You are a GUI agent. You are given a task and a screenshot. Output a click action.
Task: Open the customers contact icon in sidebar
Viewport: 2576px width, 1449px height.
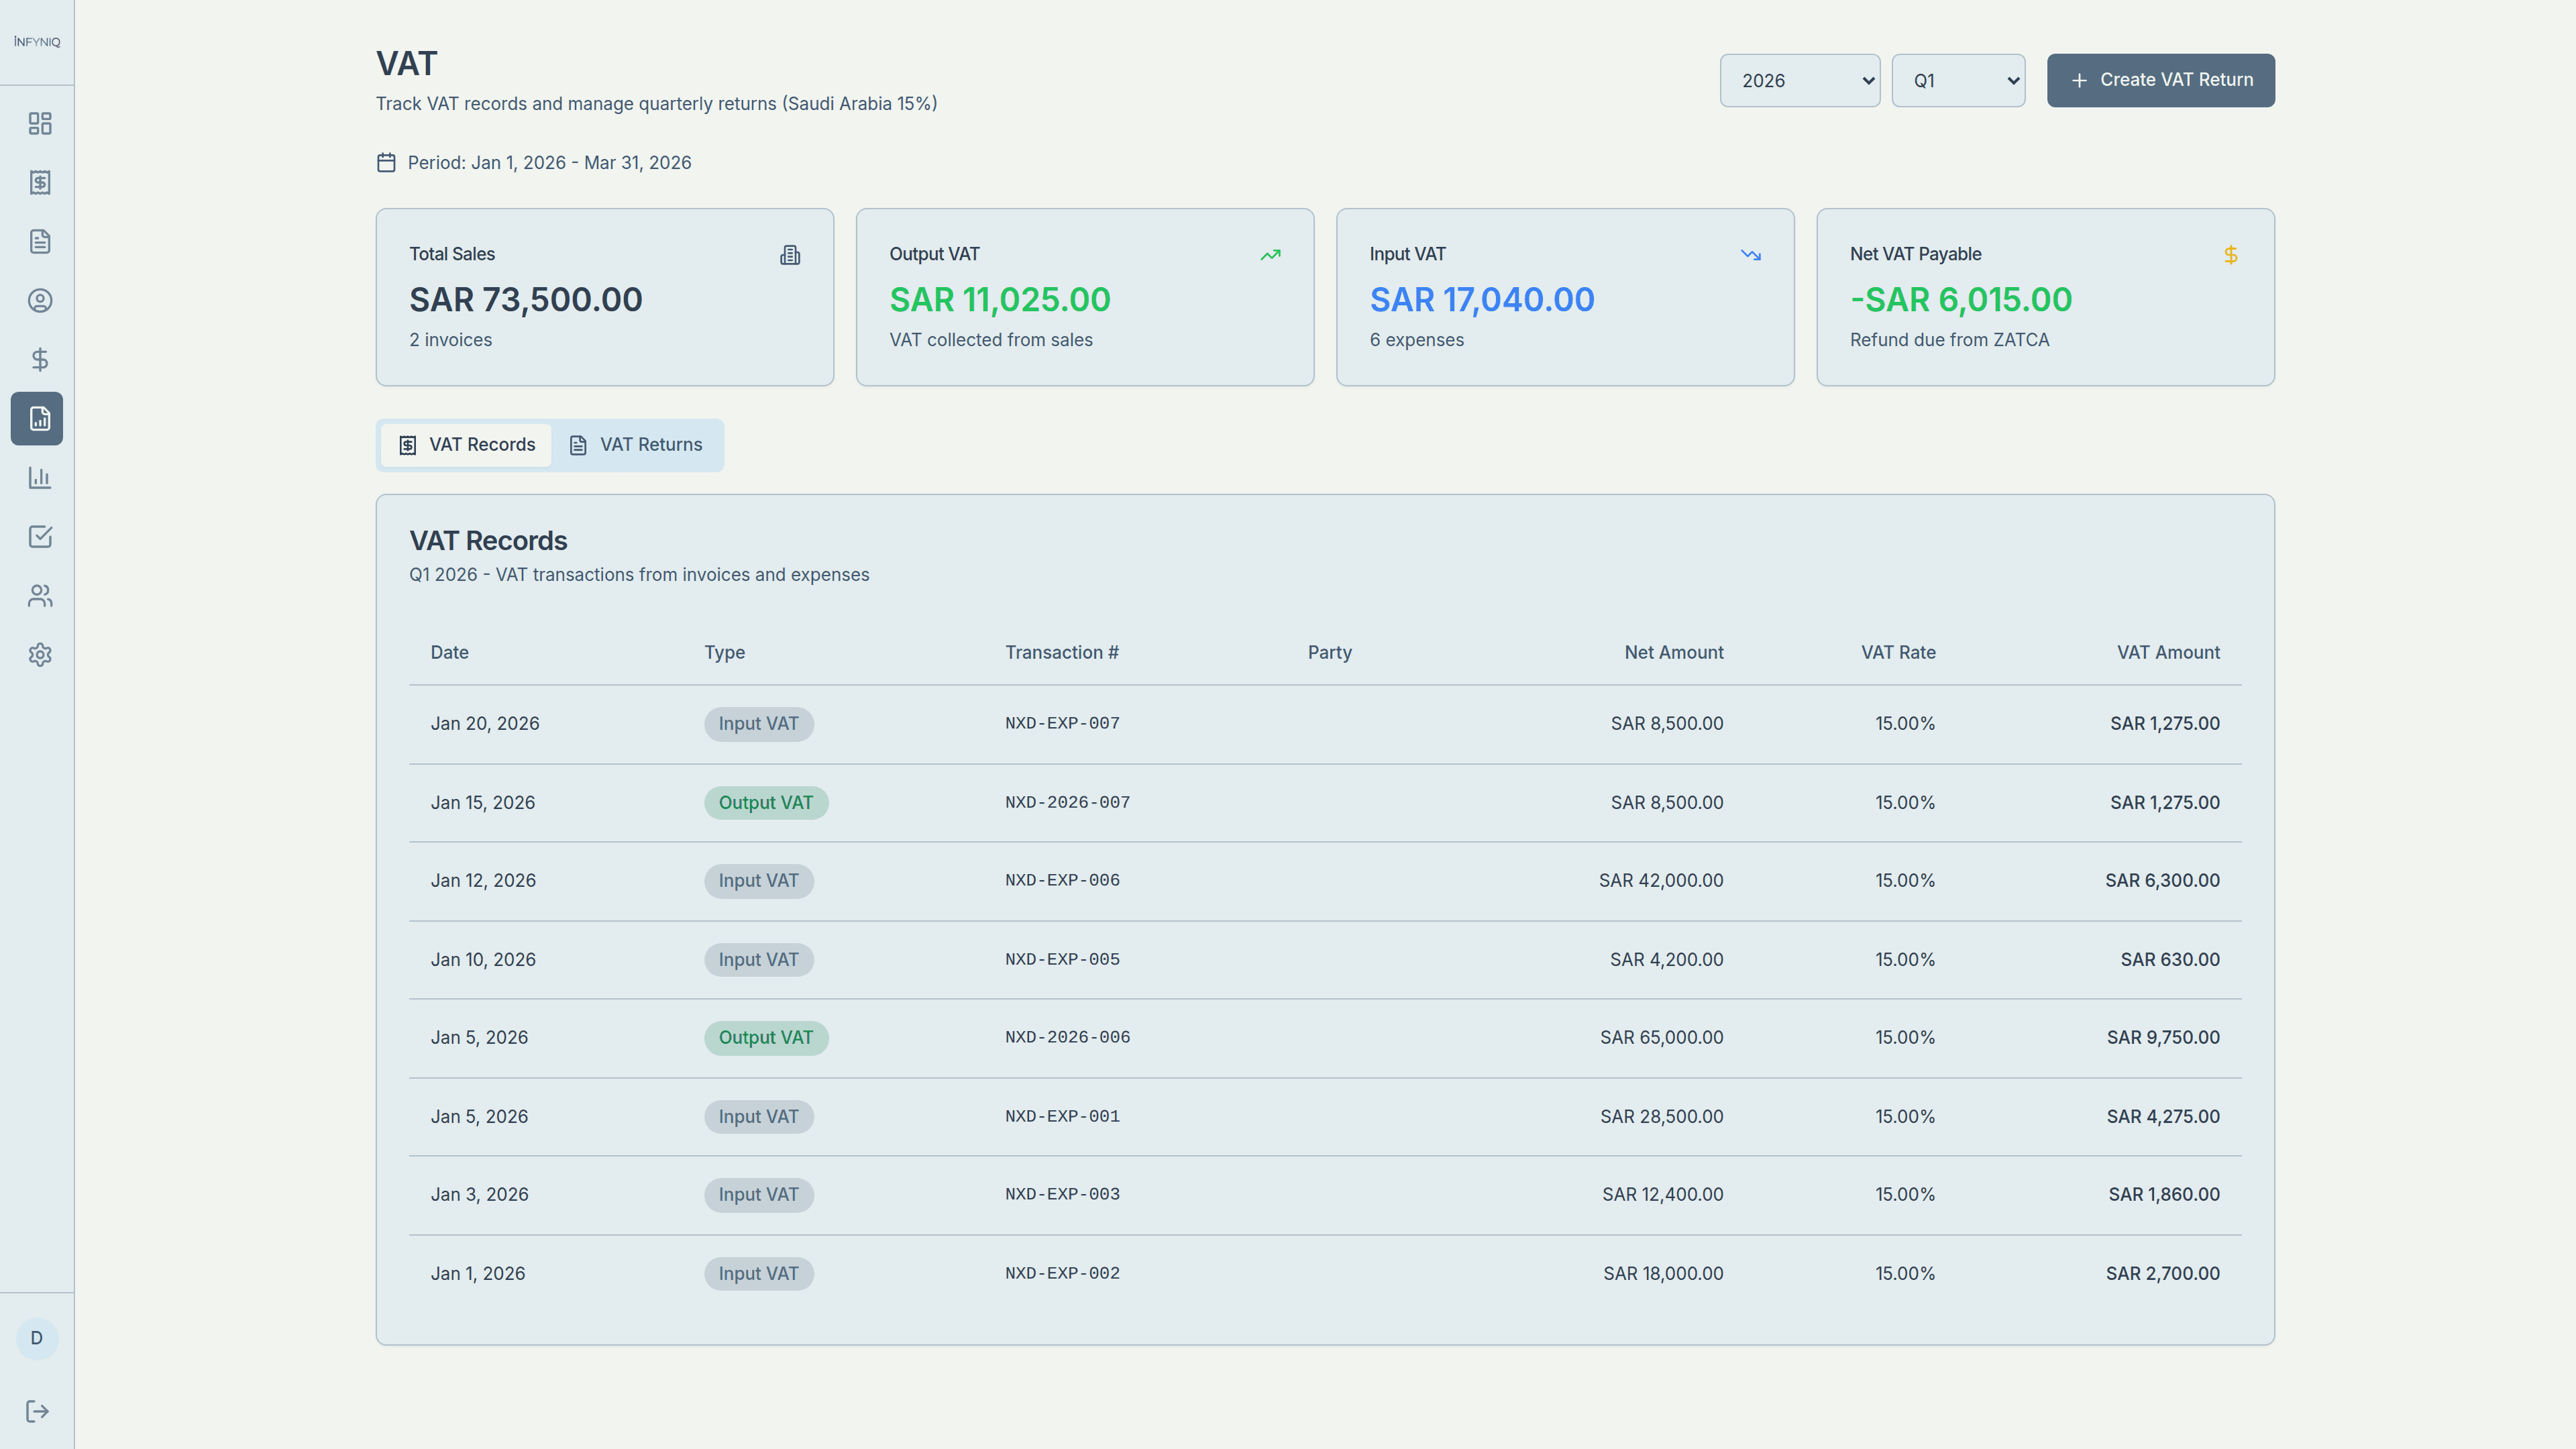pos(40,300)
